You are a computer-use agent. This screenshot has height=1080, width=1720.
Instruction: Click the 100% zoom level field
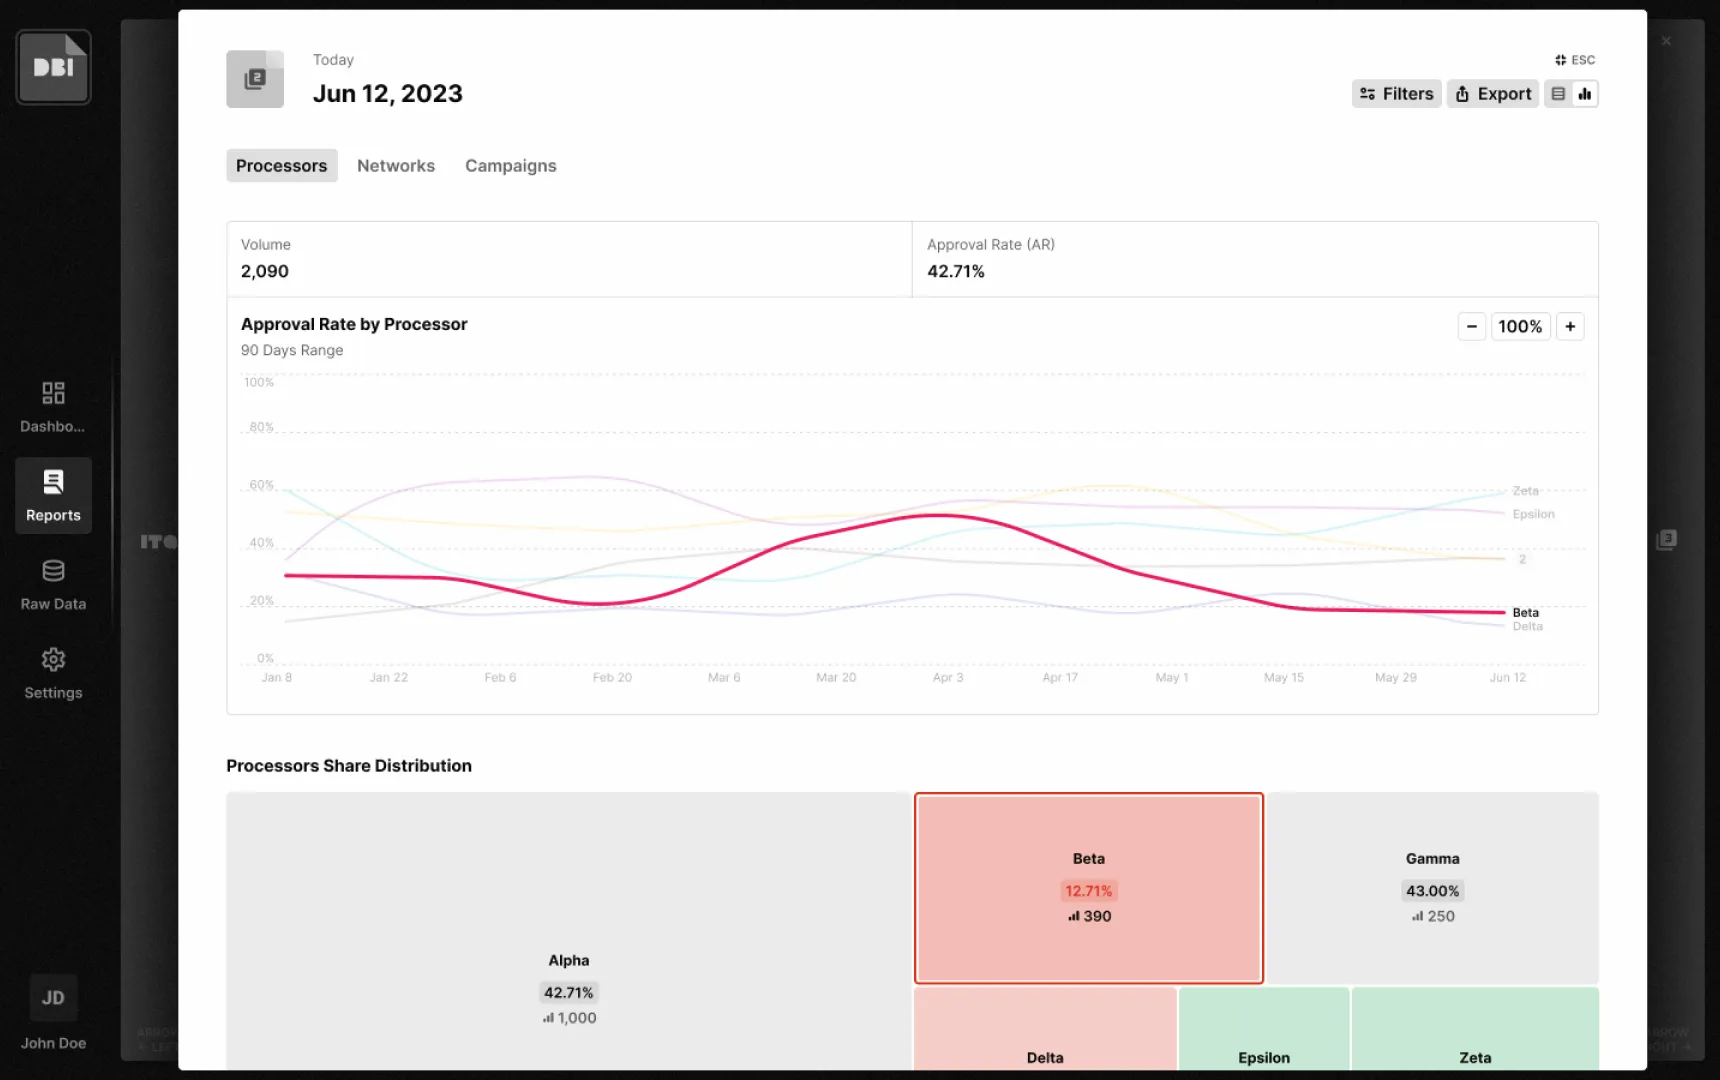point(1520,327)
